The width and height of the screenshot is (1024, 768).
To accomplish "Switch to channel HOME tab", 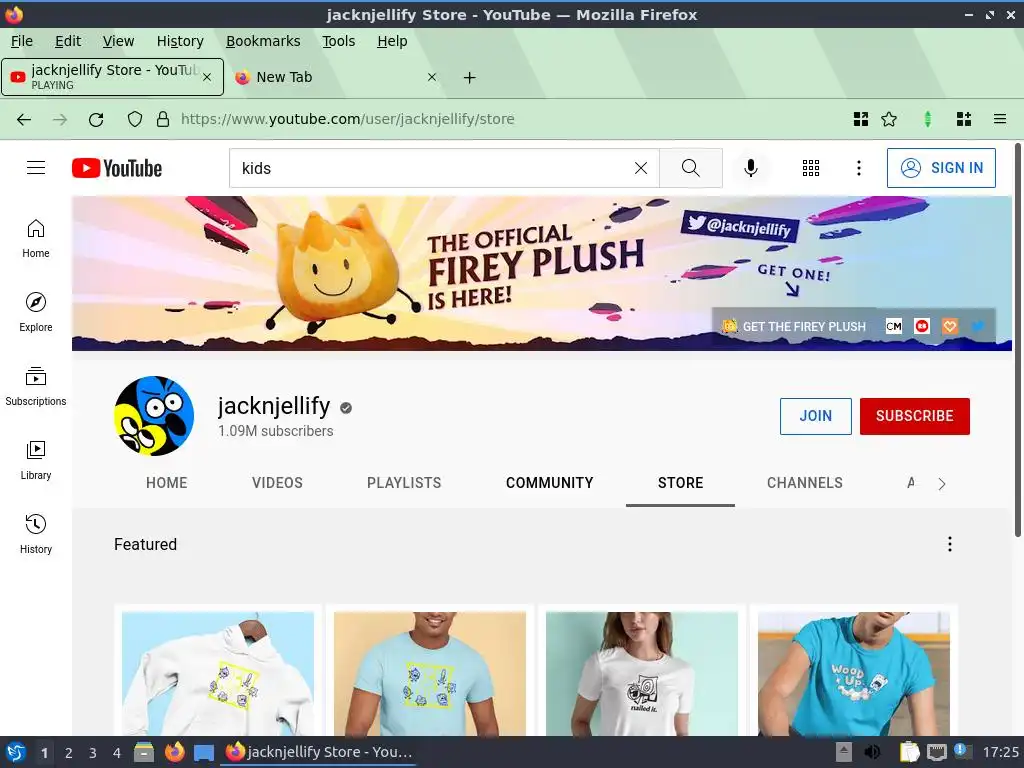I will 167,483.
